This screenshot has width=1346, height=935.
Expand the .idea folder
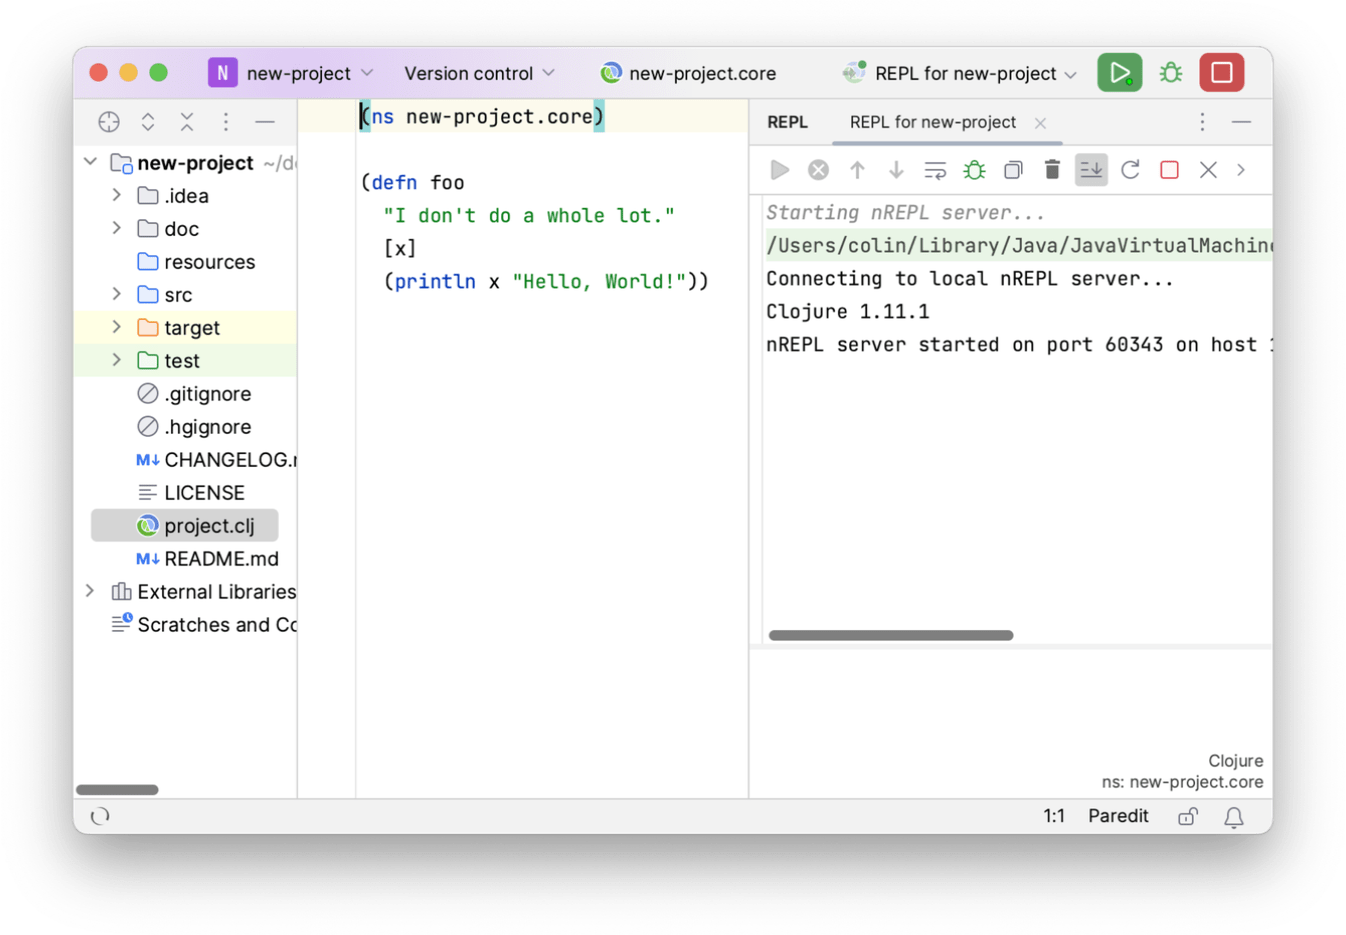pos(117,195)
